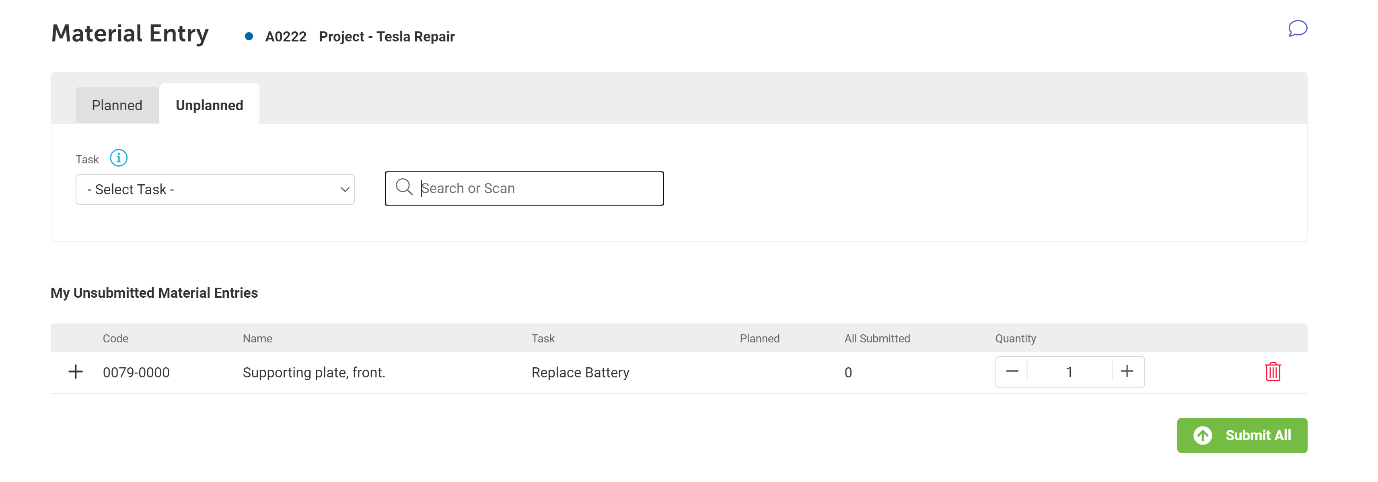Click the quantity value field showing 1
Screen dimensions: 1378x482
click(1069, 372)
